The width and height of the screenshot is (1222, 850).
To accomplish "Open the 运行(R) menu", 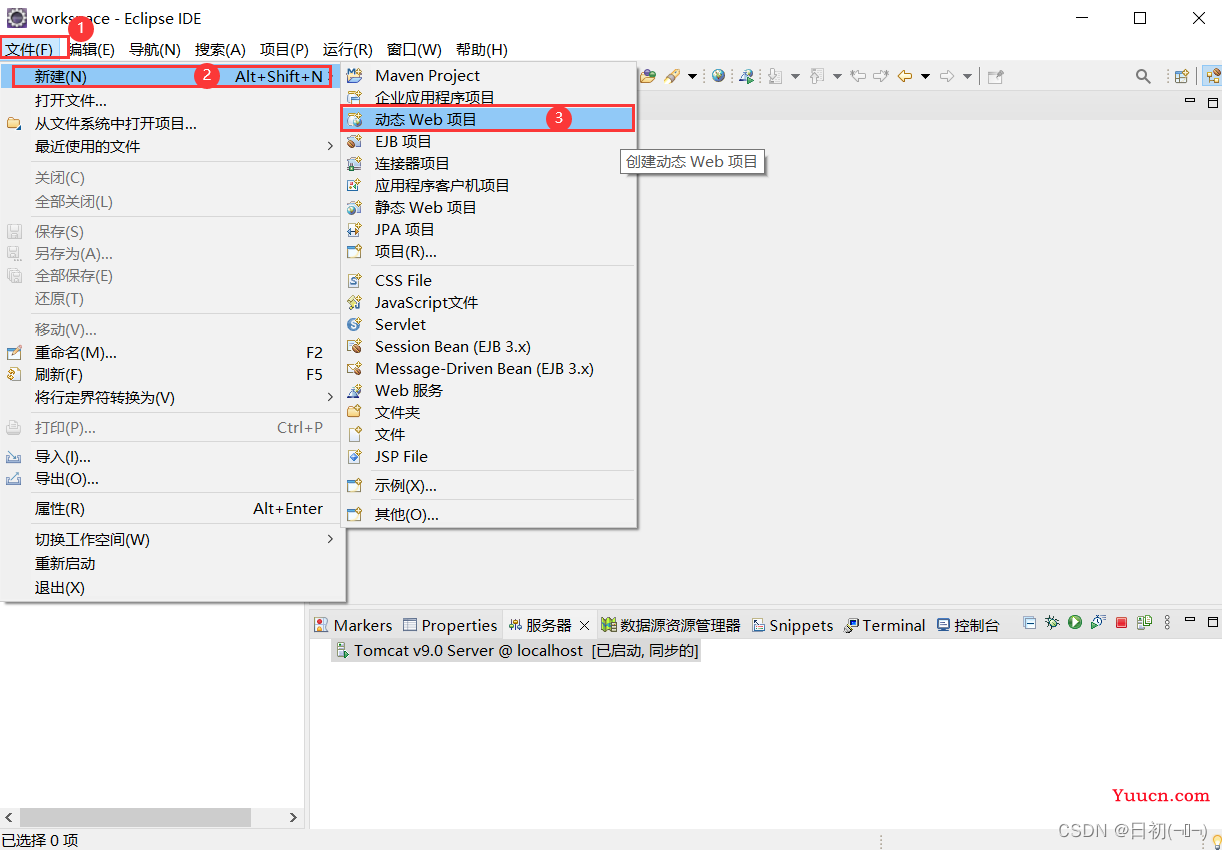I will pyautogui.click(x=348, y=49).
